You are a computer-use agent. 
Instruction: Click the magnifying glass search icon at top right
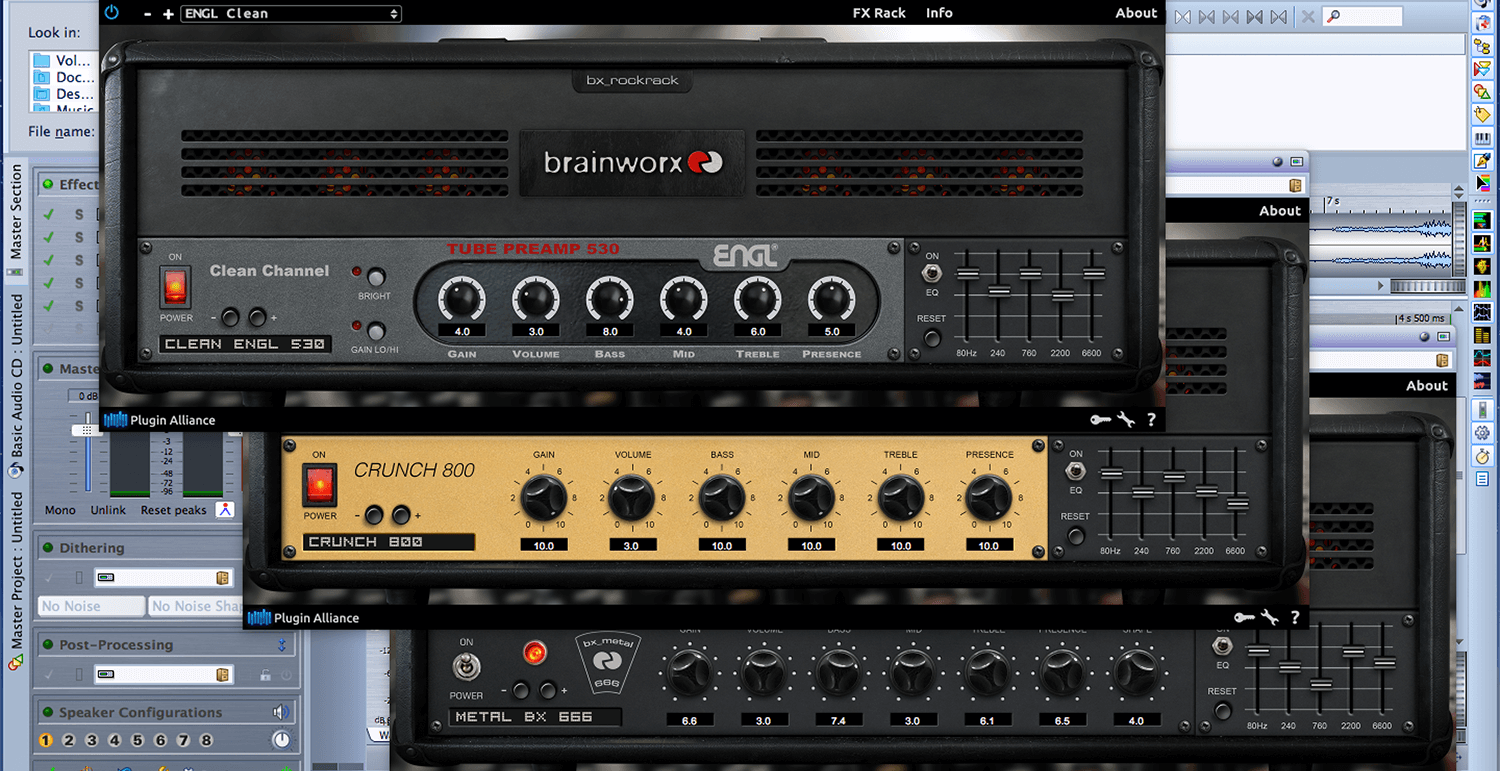(x=1336, y=16)
